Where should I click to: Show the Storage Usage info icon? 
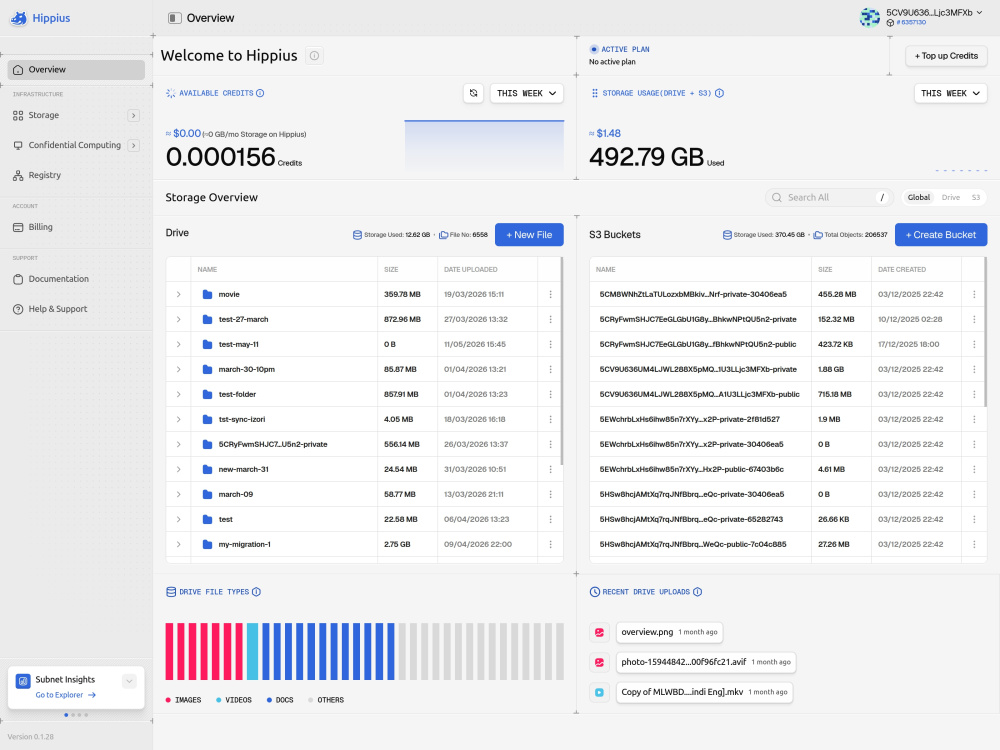click(719, 93)
